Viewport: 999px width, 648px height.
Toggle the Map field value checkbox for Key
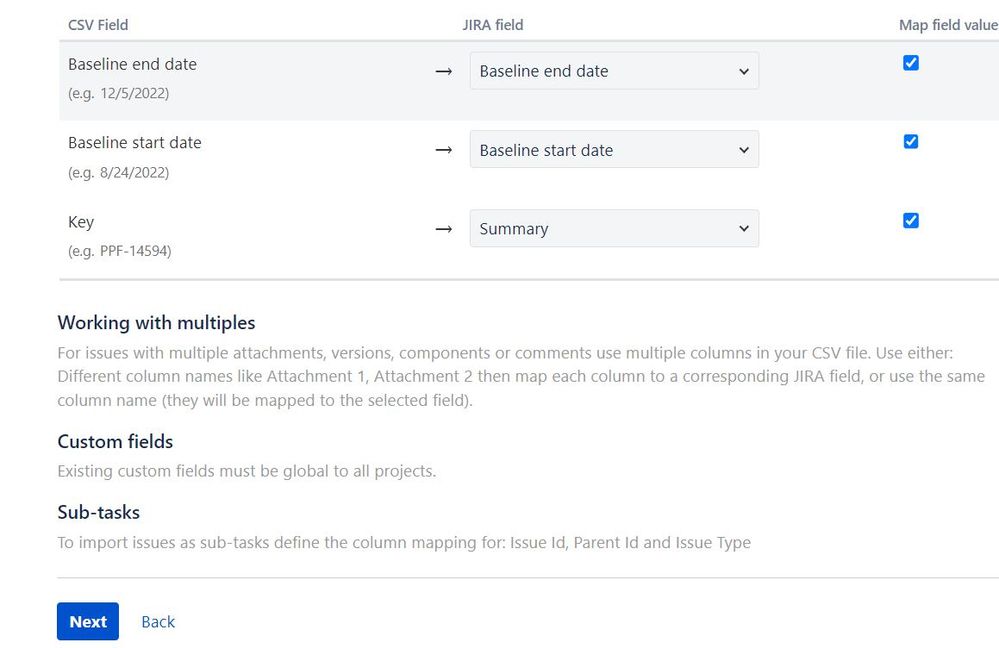click(910, 220)
